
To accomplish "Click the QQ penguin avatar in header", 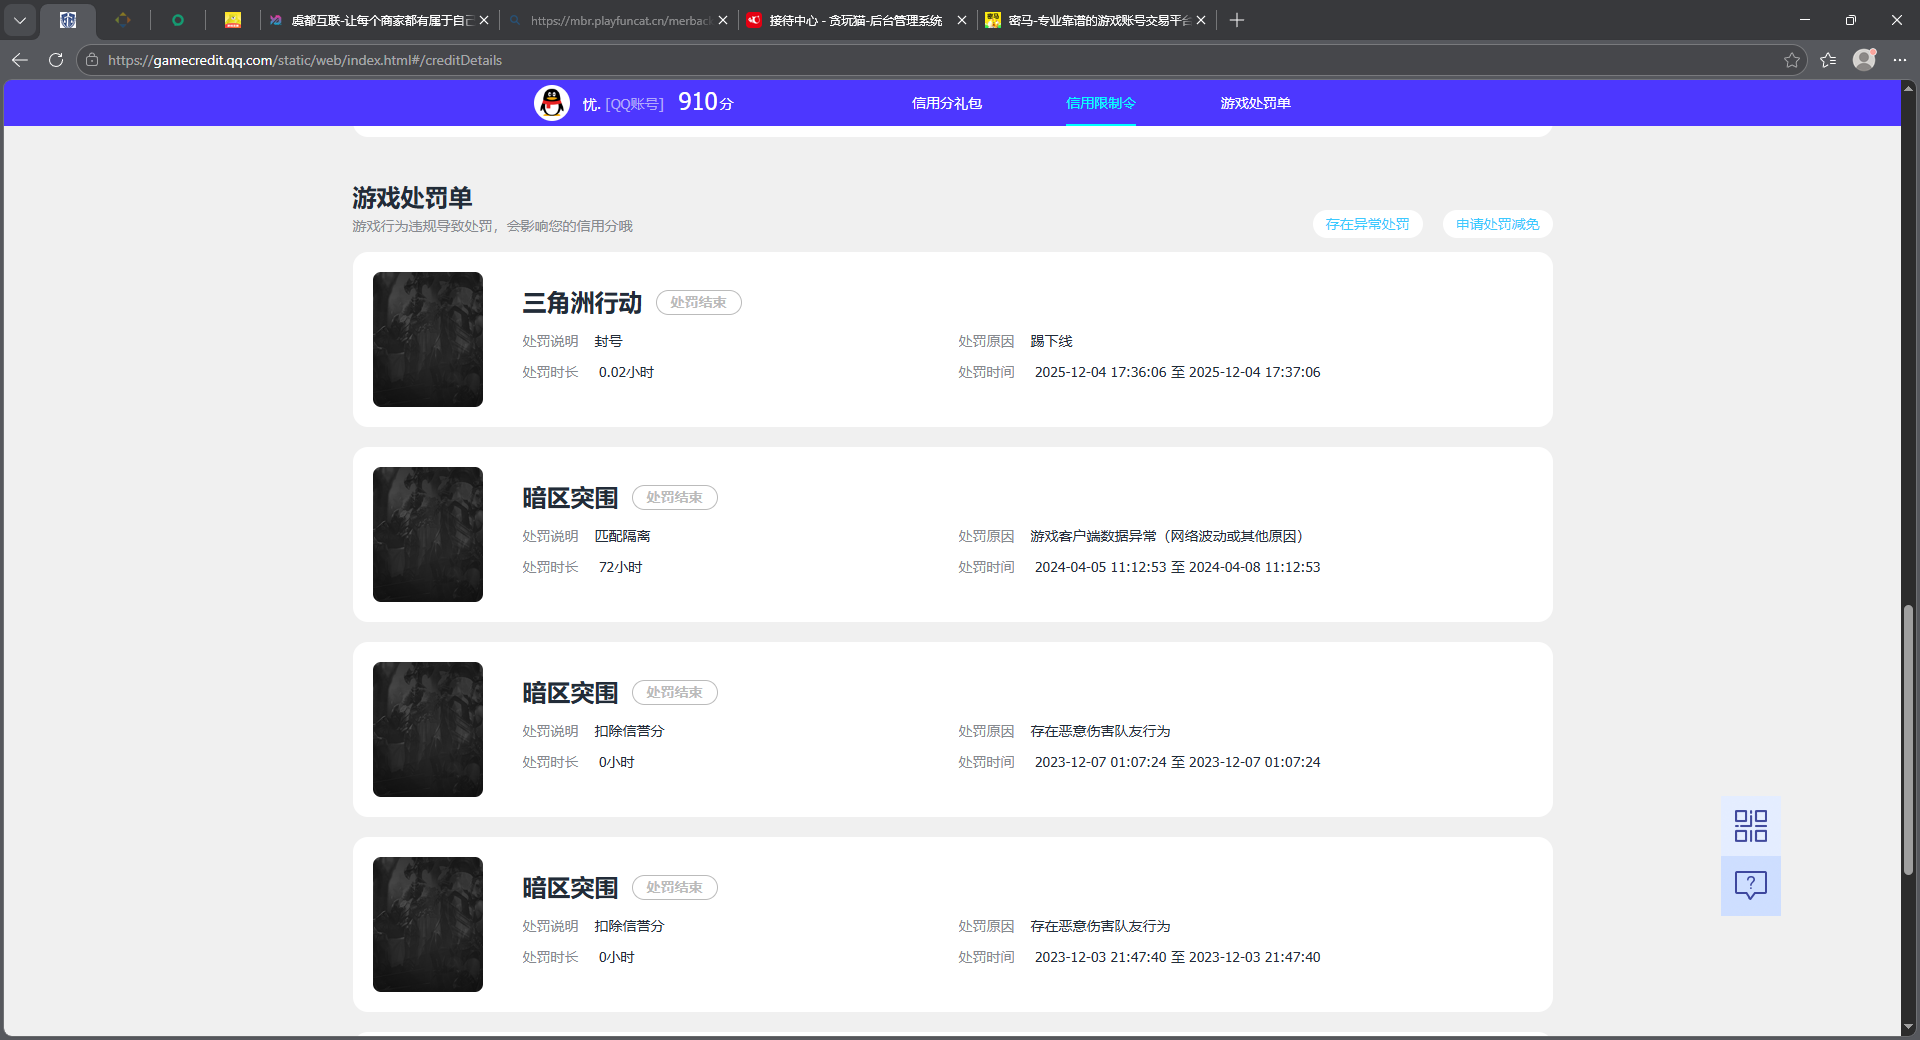I will tap(551, 102).
